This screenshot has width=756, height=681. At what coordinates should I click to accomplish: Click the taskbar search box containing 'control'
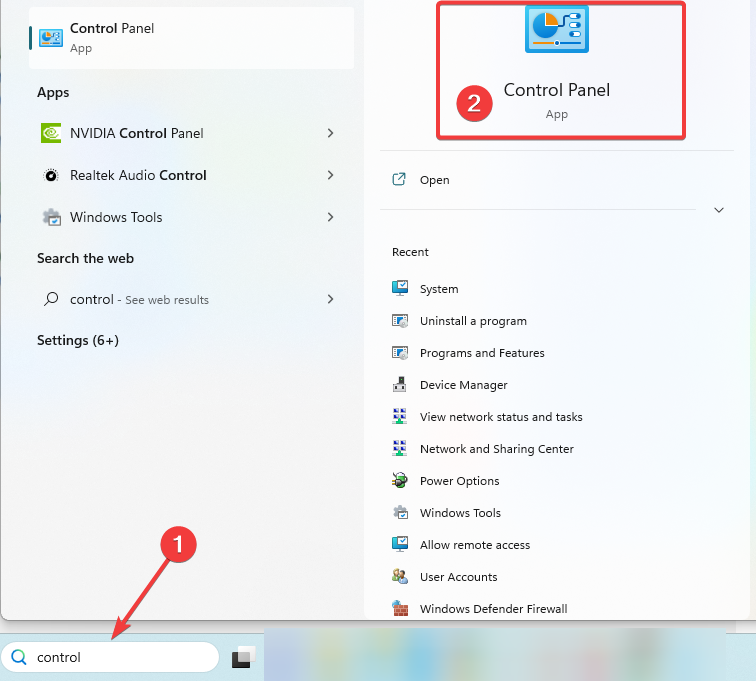click(x=110, y=657)
